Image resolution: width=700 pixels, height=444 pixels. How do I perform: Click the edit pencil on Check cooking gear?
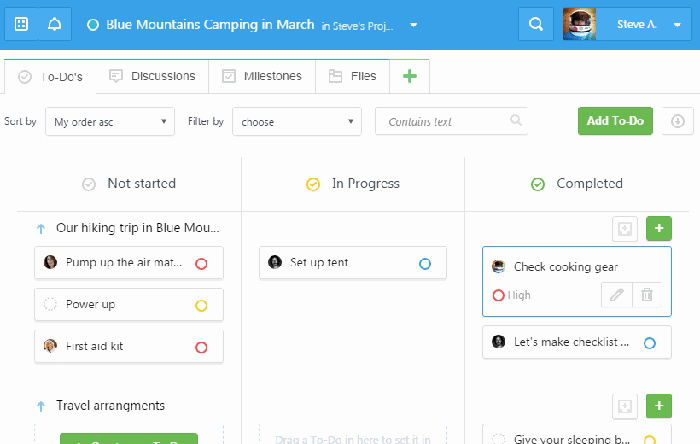tap(617, 295)
